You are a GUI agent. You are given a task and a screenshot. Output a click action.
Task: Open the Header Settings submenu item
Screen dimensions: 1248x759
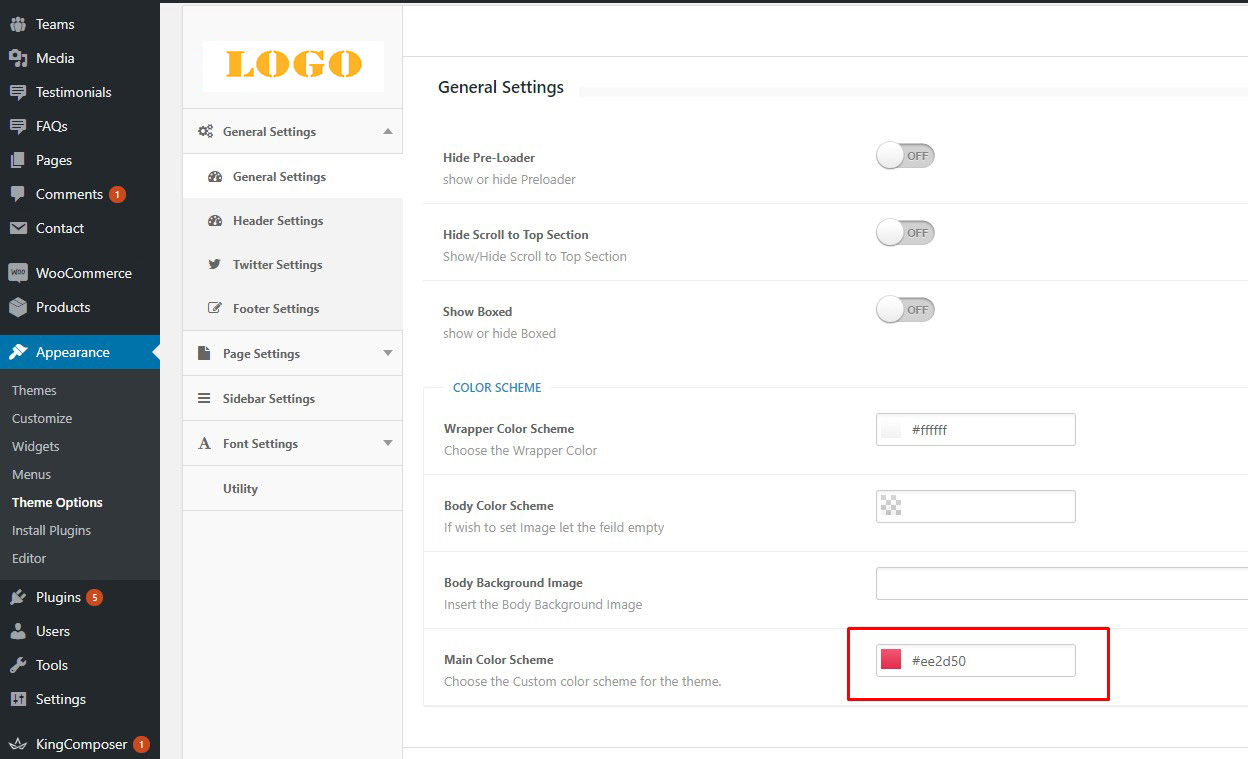pyautogui.click(x=278, y=221)
